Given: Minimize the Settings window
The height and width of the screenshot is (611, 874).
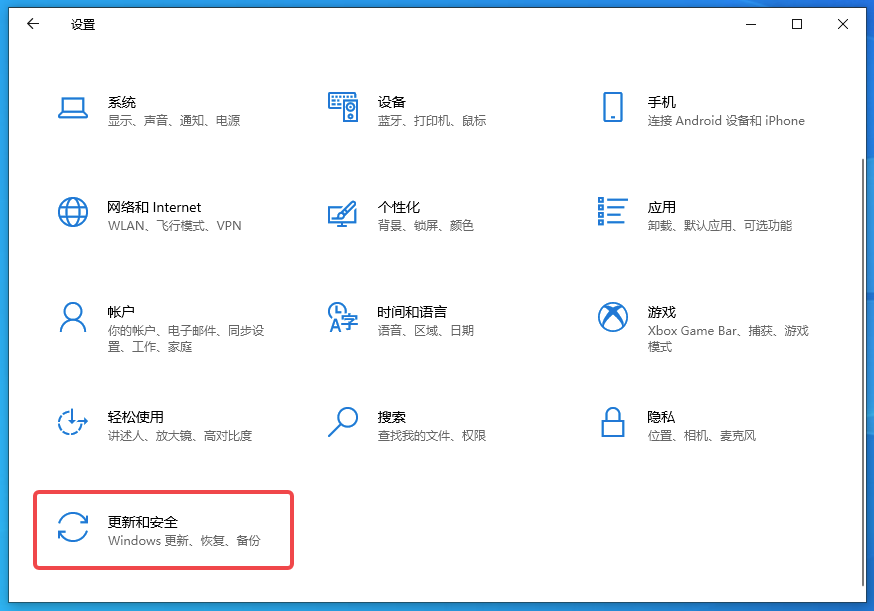Looking at the screenshot, I should coord(751,24).
